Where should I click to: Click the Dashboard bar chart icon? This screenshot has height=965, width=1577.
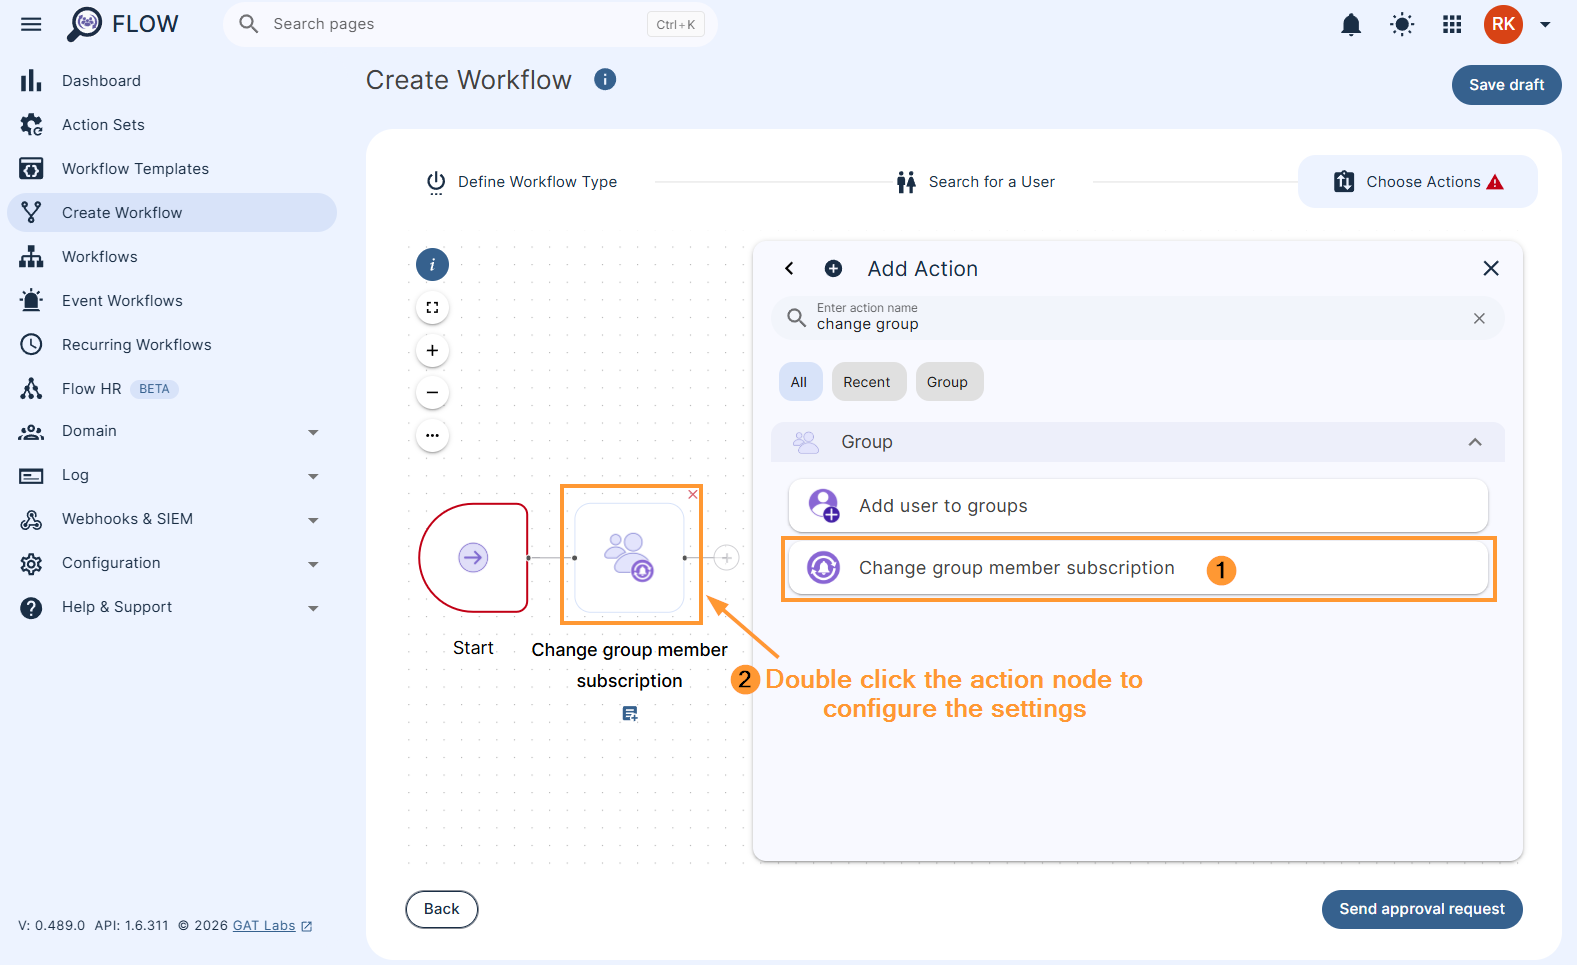pos(31,81)
